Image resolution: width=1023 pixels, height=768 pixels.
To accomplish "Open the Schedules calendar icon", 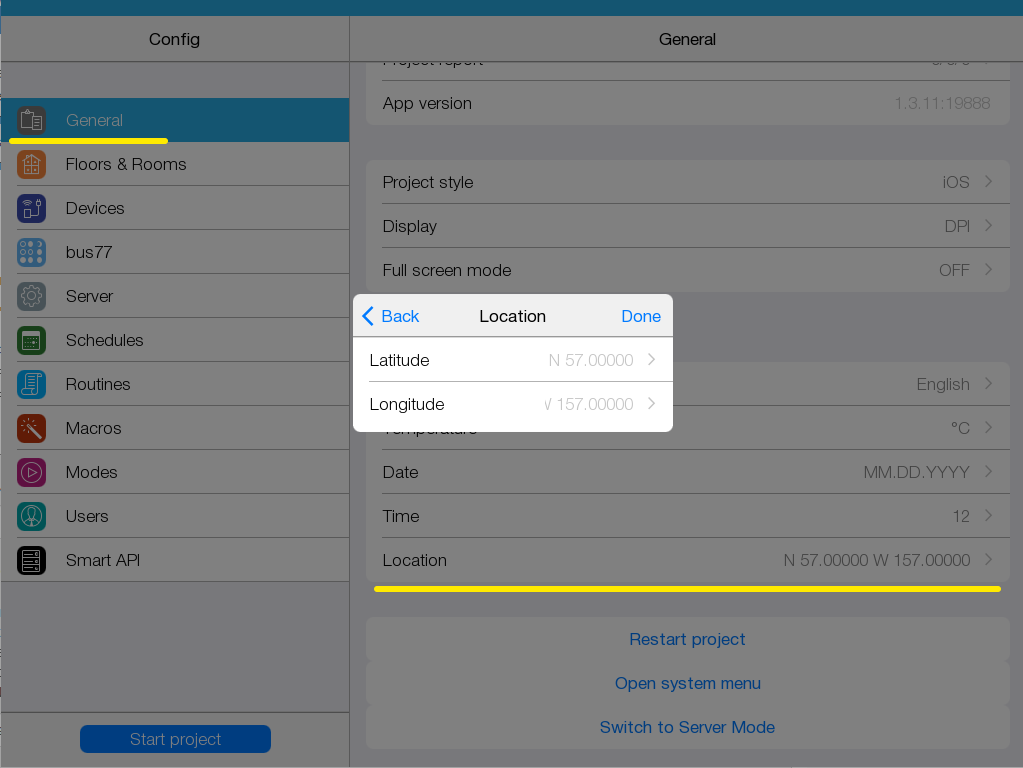I will point(31,340).
